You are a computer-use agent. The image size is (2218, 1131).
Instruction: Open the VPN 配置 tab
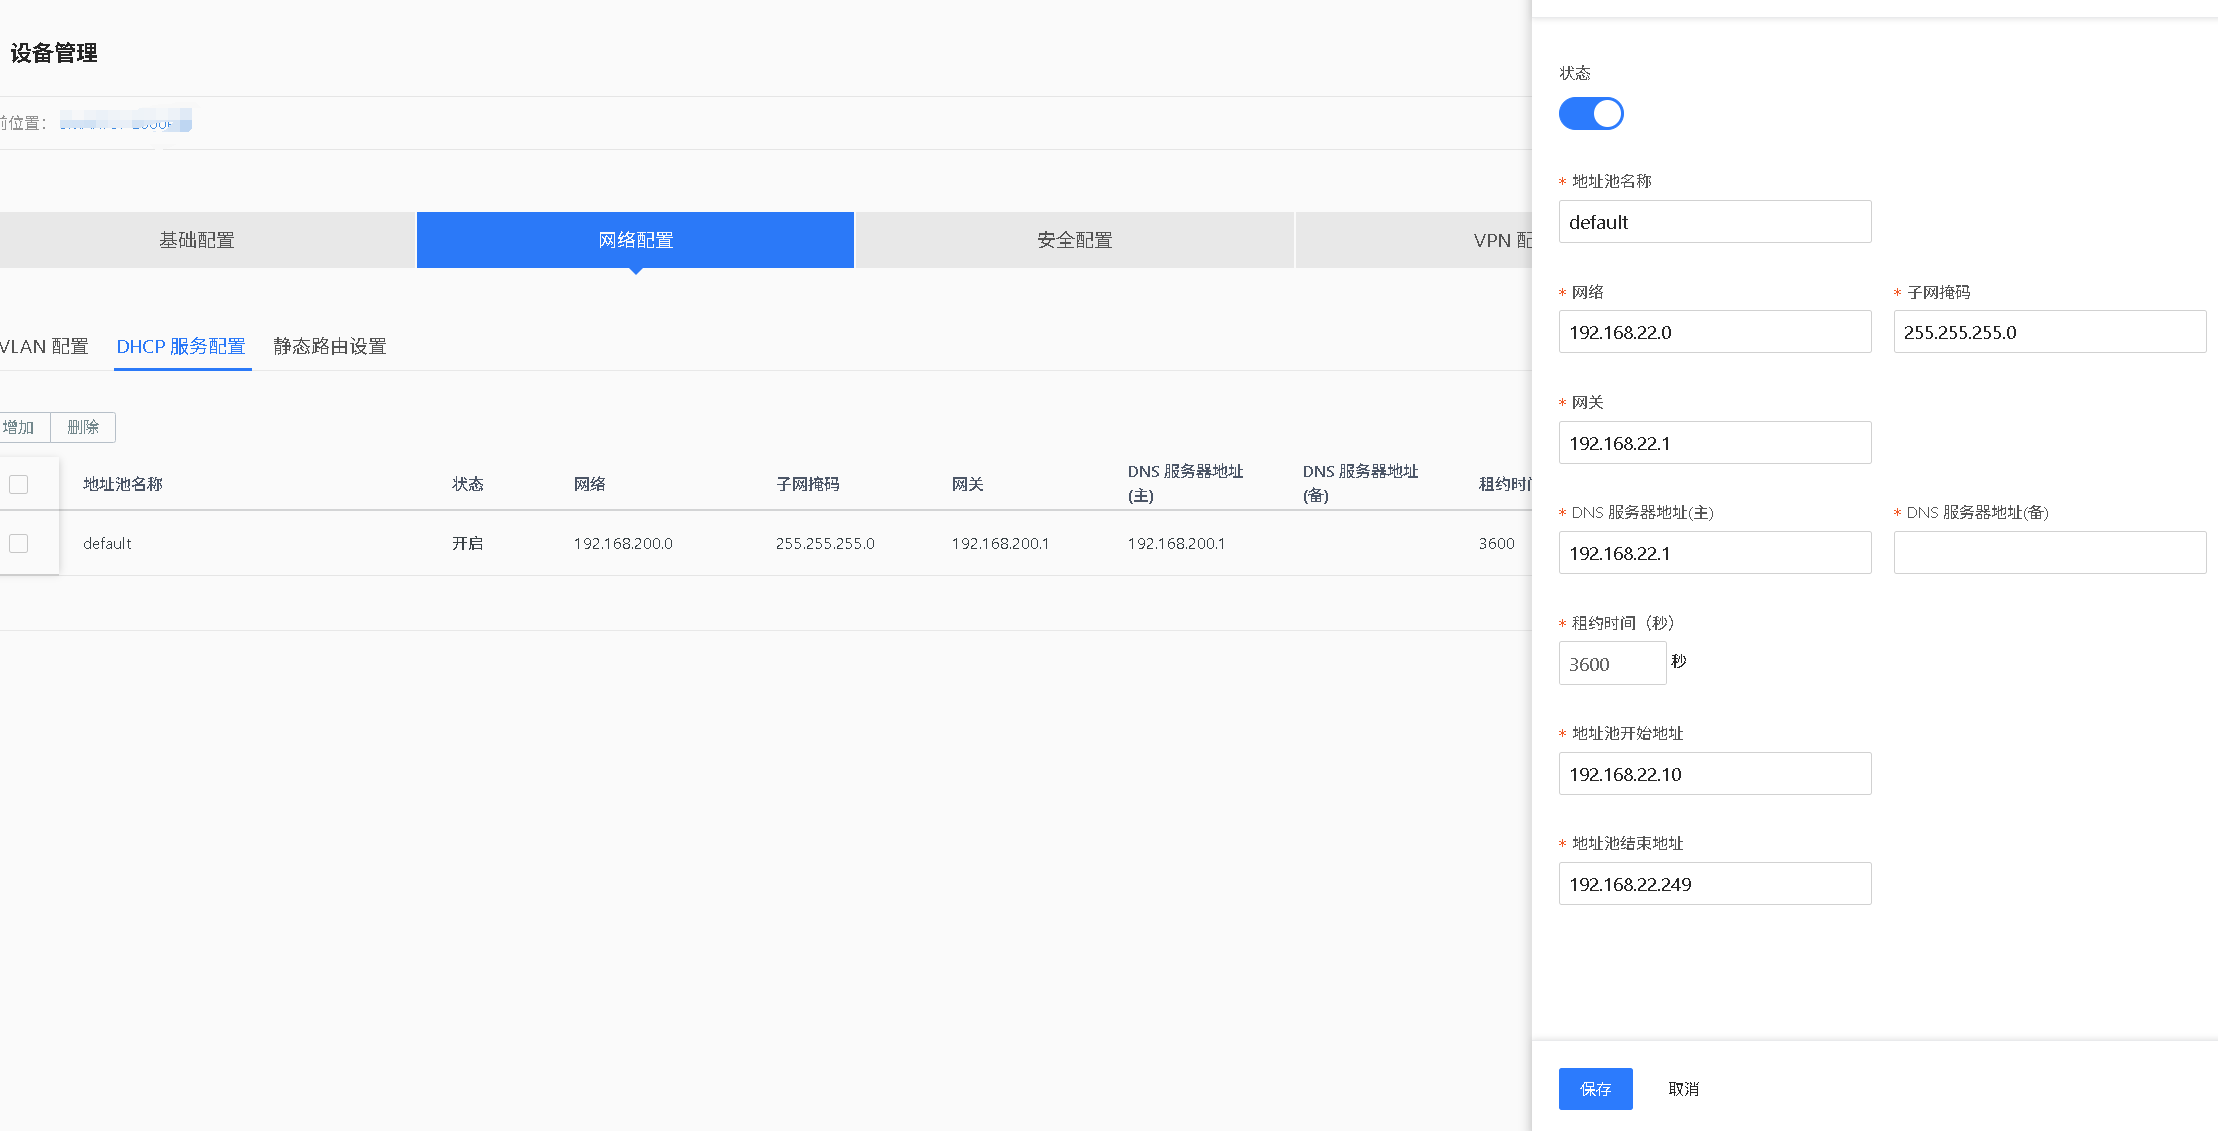click(x=1500, y=240)
